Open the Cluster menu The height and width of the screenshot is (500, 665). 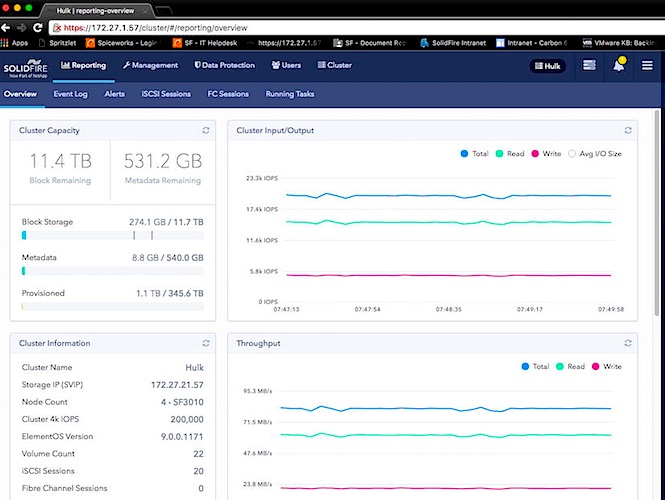click(335, 65)
